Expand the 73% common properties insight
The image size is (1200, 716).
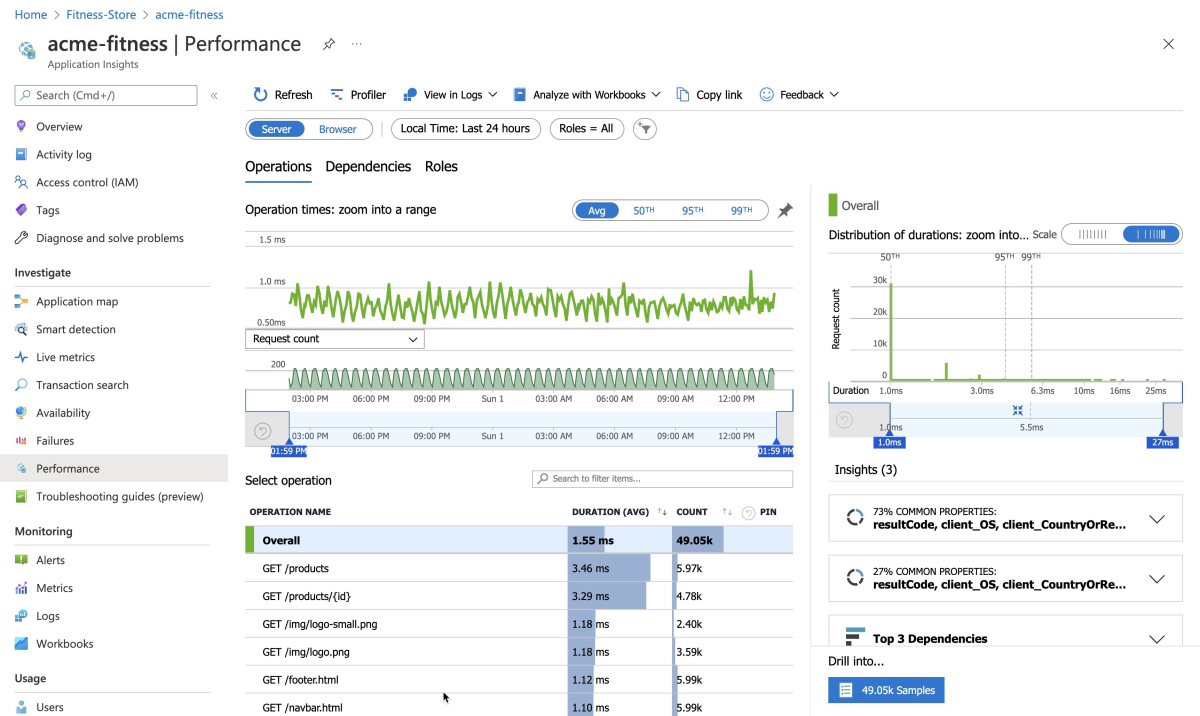(1157, 519)
